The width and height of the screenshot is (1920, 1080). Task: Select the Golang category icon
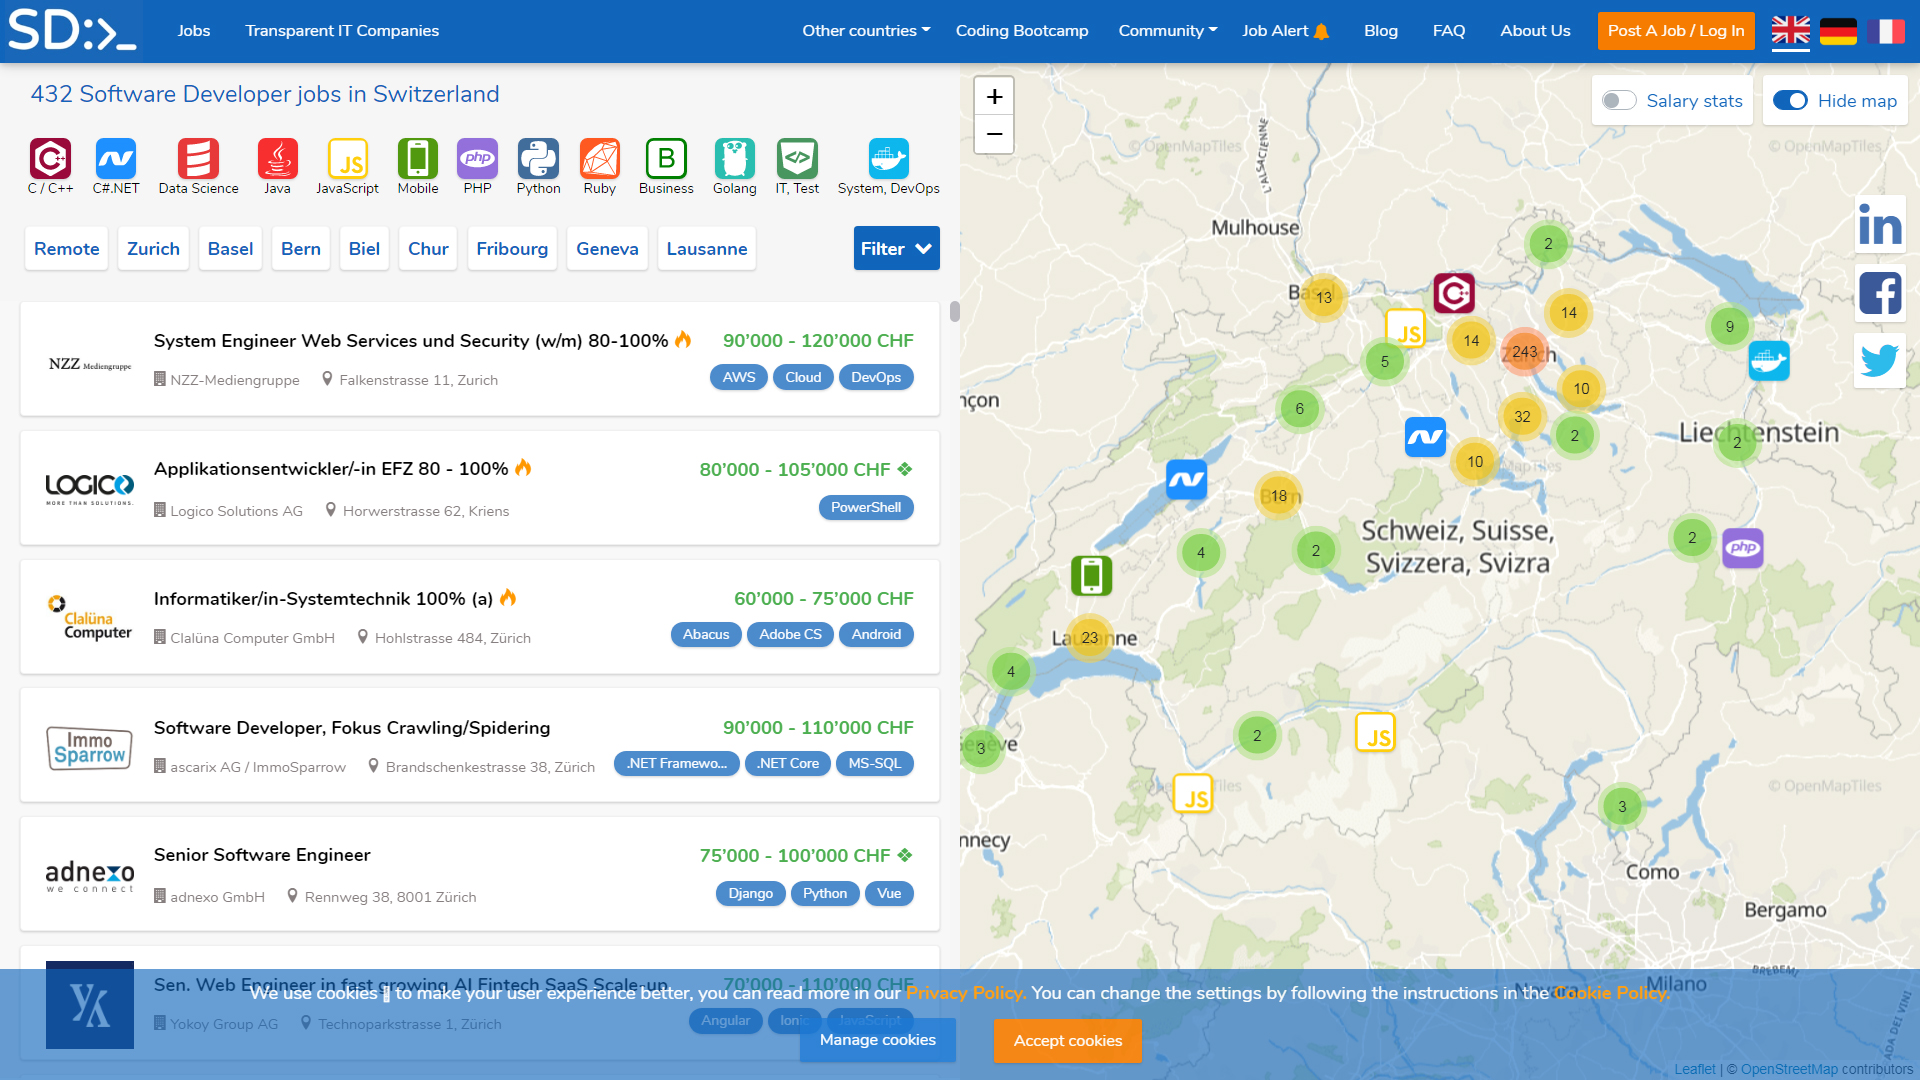click(735, 159)
